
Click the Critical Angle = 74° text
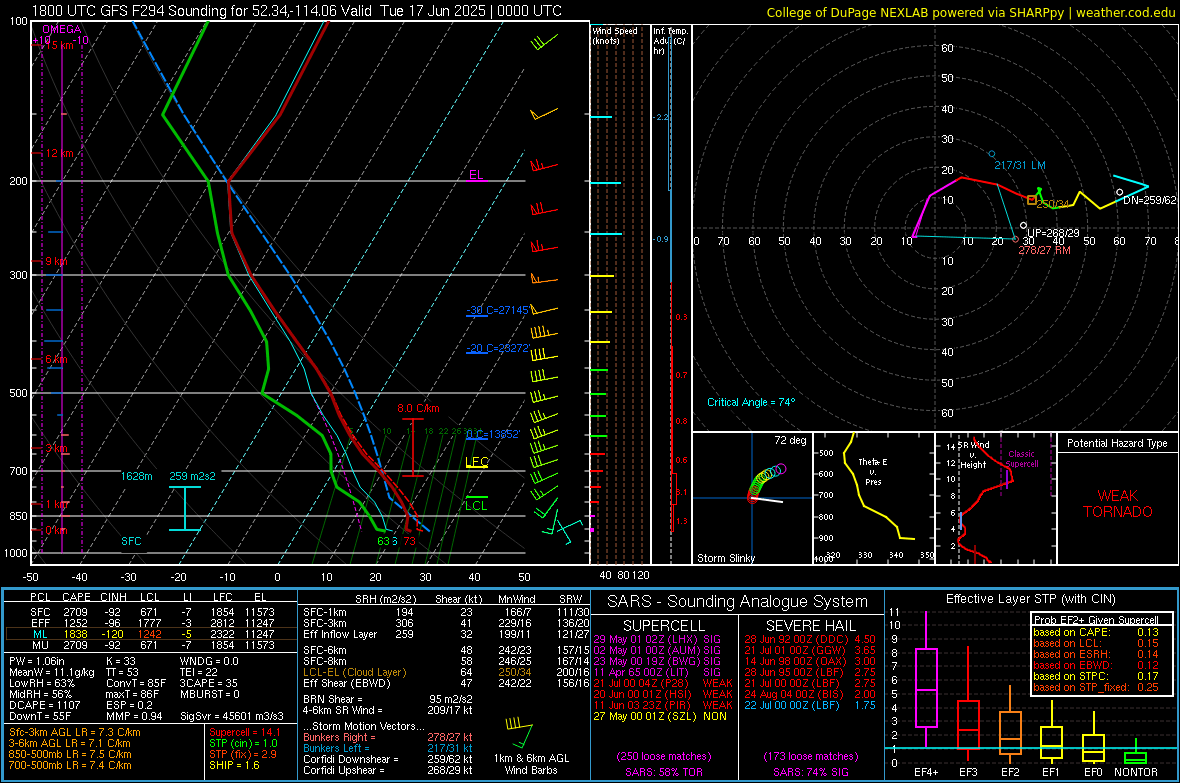pos(751,402)
